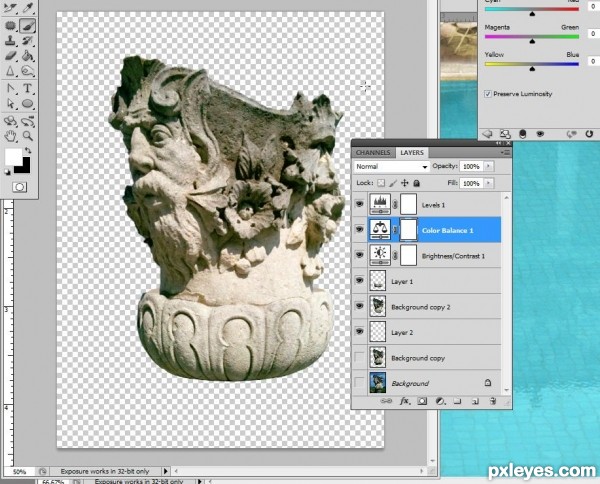Hide the Brightness/Contrast 1 layer
The height and width of the screenshot is (484, 600).
tap(359, 255)
